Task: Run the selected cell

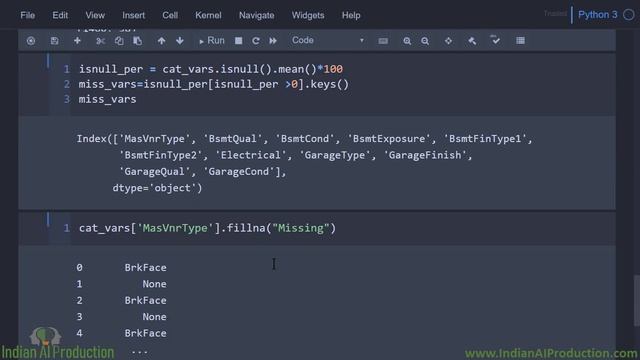Action: (x=211, y=40)
